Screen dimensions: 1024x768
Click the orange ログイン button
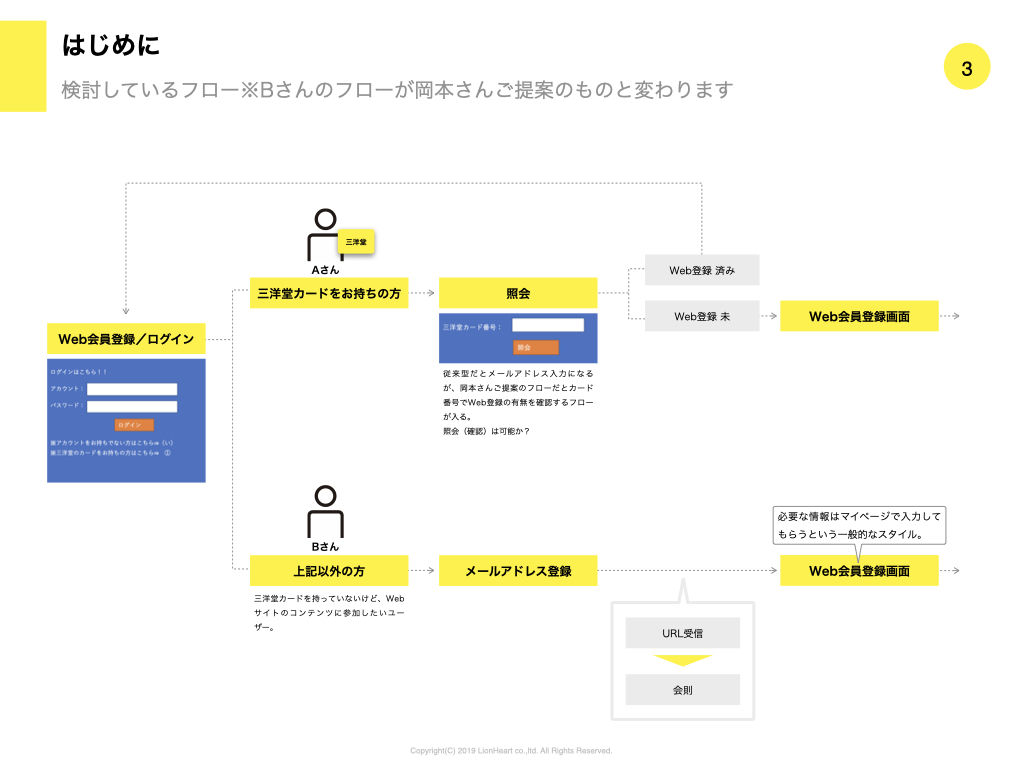(134, 425)
